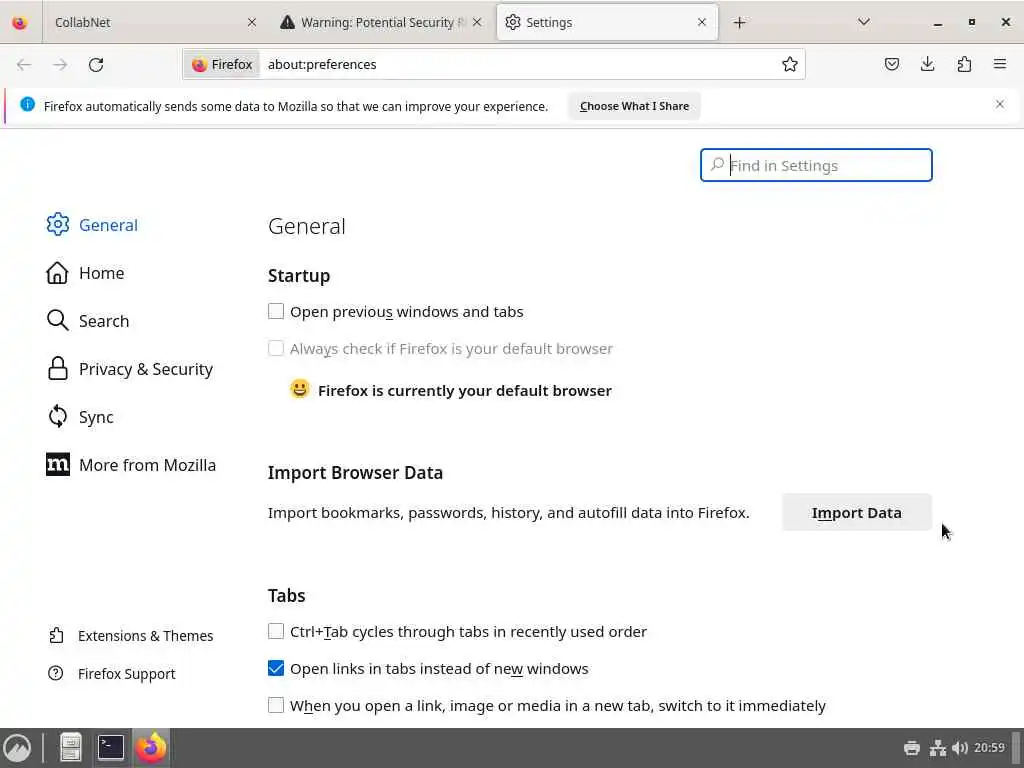Image resolution: width=1024 pixels, height=768 pixels.
Task: Enable Open previous windows and tabs
Action: [276, 312]
